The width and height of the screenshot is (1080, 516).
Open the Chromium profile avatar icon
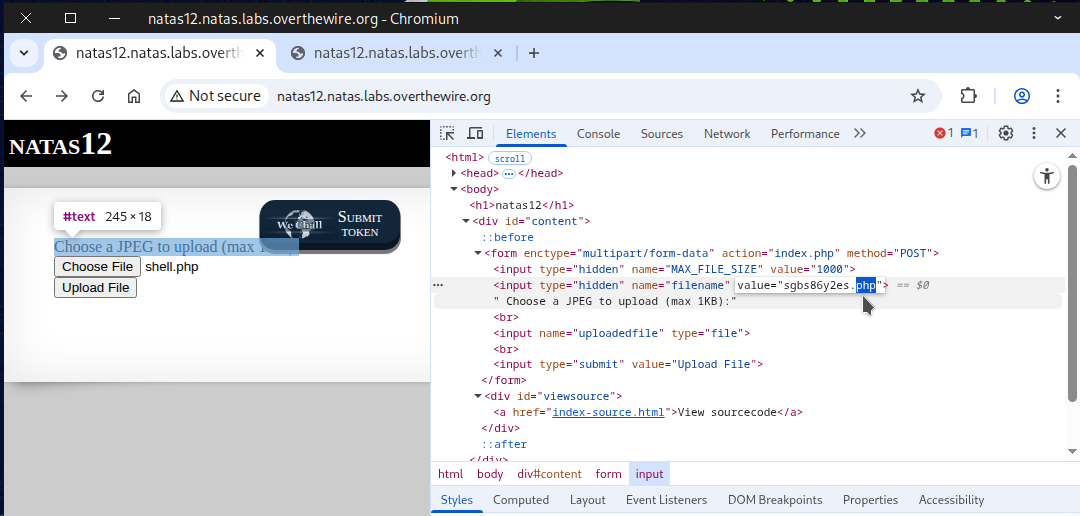(1021, 96)
